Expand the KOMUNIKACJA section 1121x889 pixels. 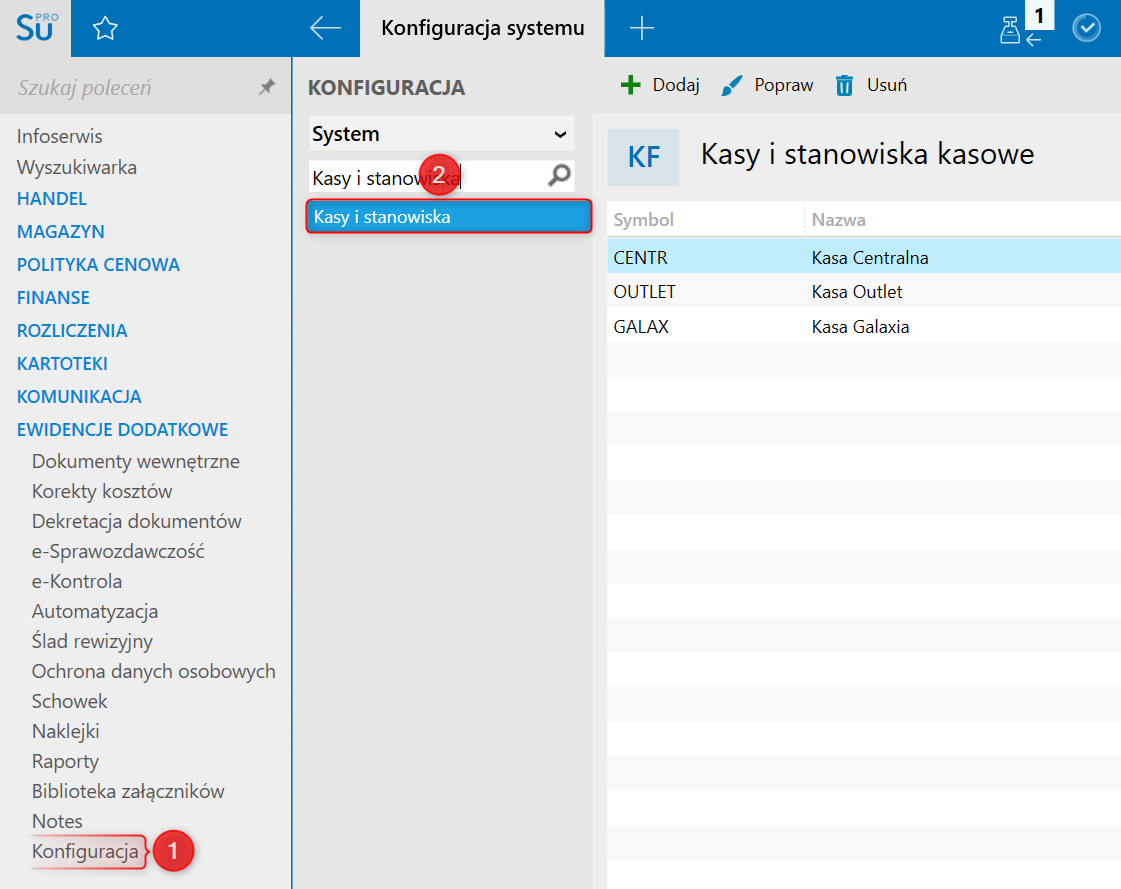[79, 396]
